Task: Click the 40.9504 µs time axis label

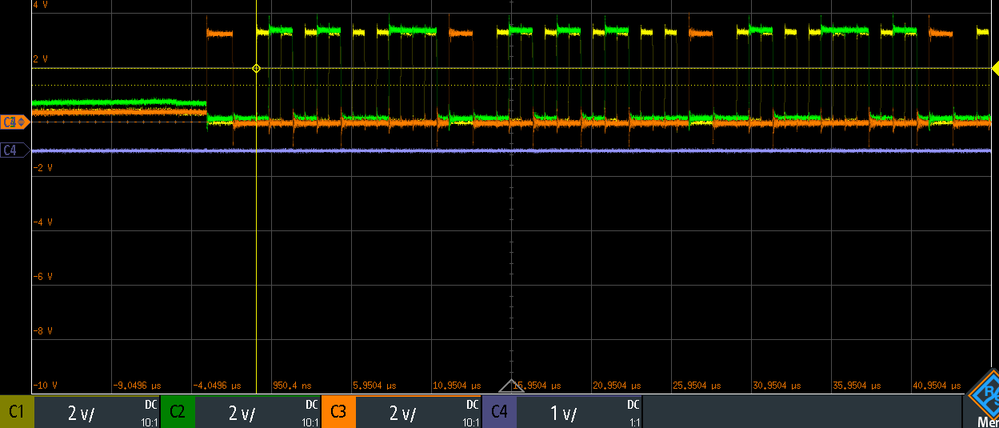Action: 937,386
